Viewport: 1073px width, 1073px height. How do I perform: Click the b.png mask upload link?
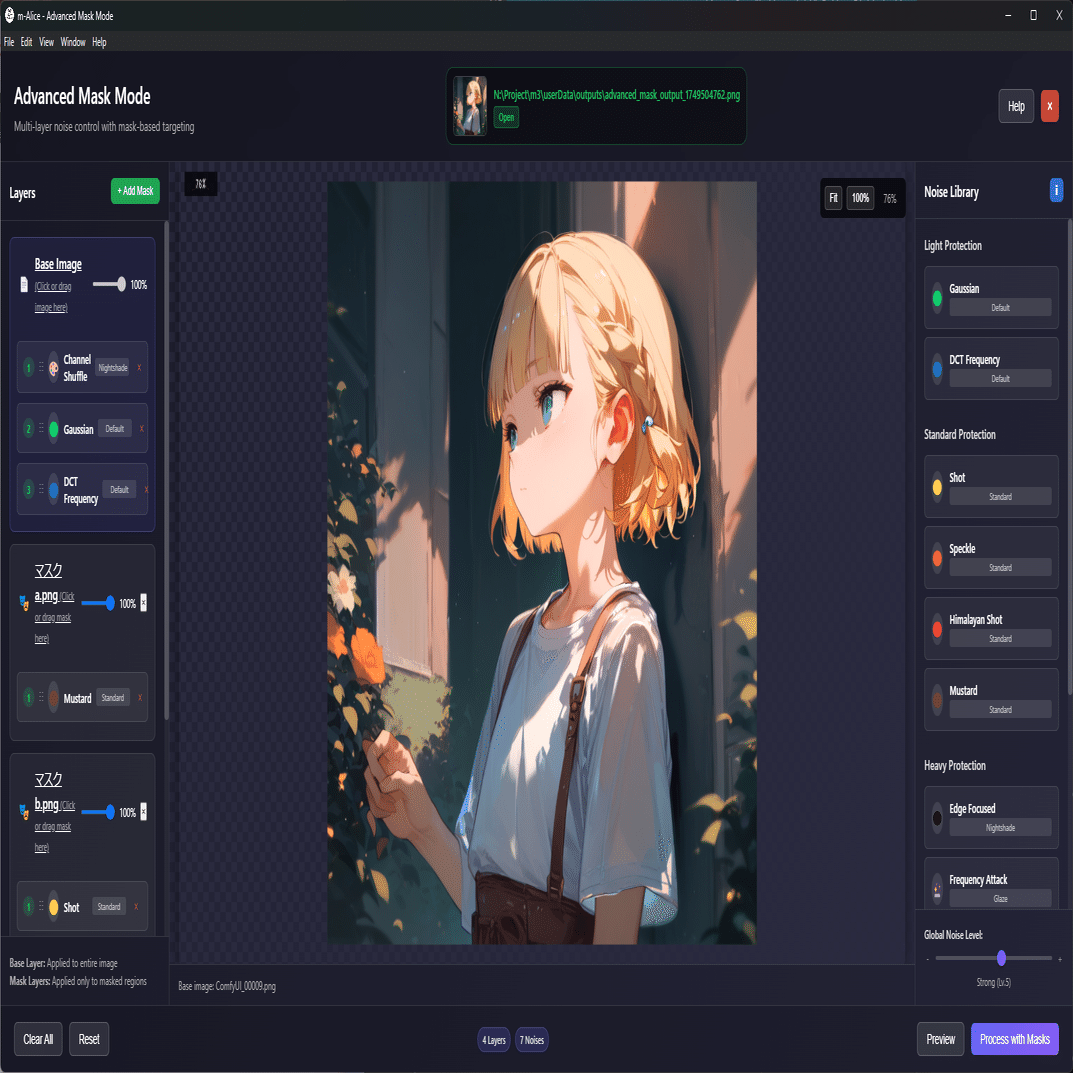(54, 812)
